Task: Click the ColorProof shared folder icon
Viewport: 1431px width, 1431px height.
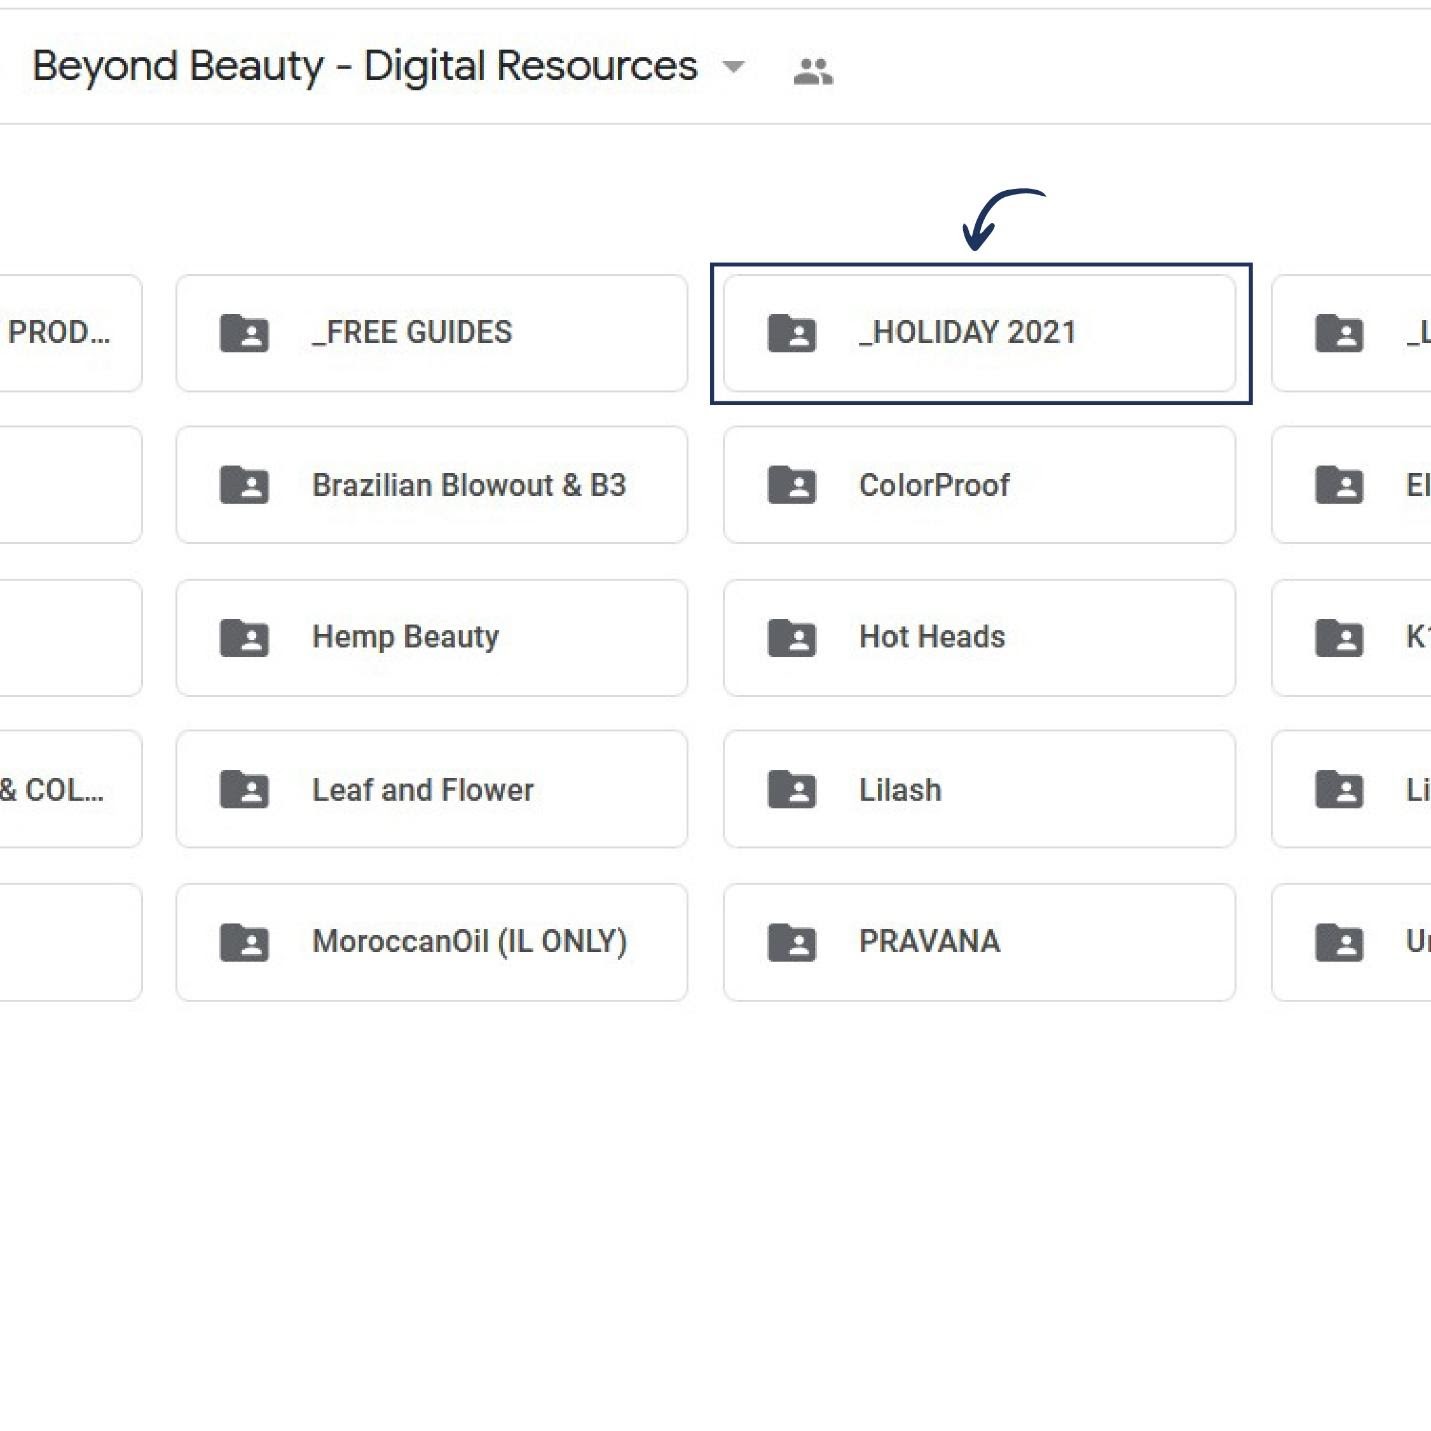Action: tap(791, 485)
